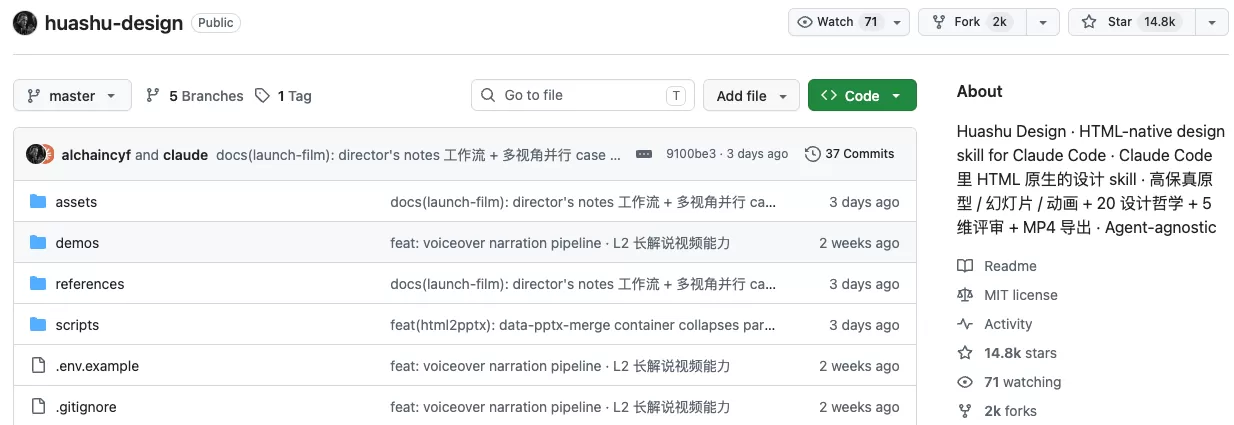The height and width of the screenshot is (425, 1234).
Task: Click the MIT license scale icon
Action: point(965,295)
